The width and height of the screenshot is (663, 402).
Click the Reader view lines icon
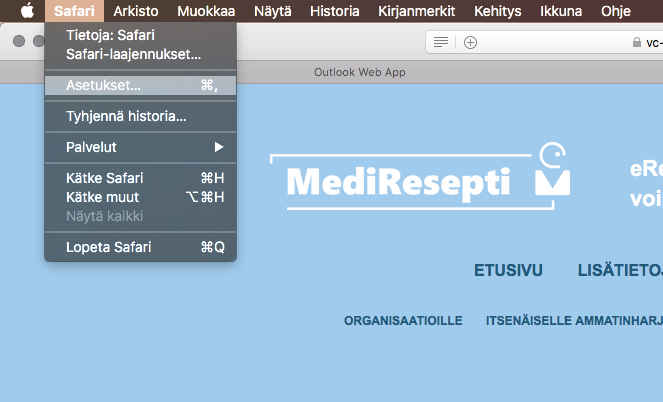(441, 42)
